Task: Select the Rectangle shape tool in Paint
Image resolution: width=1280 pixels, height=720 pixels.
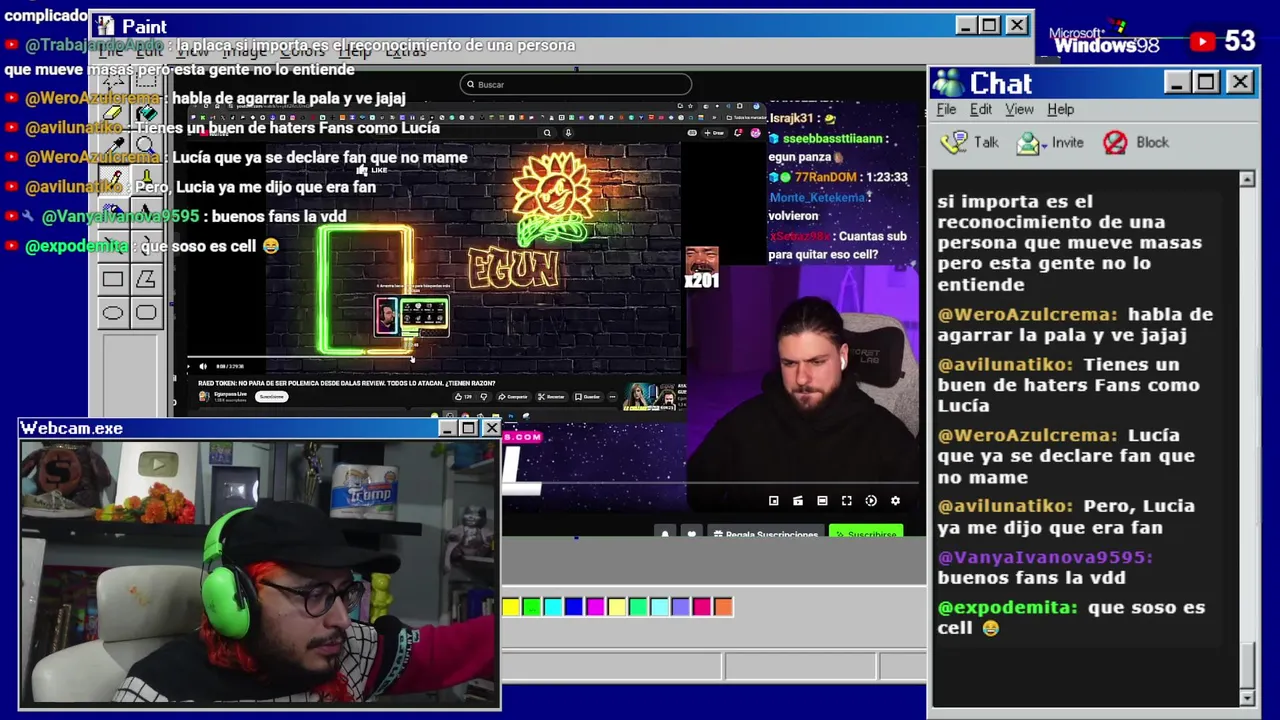Action: click(x=112, y=280)
